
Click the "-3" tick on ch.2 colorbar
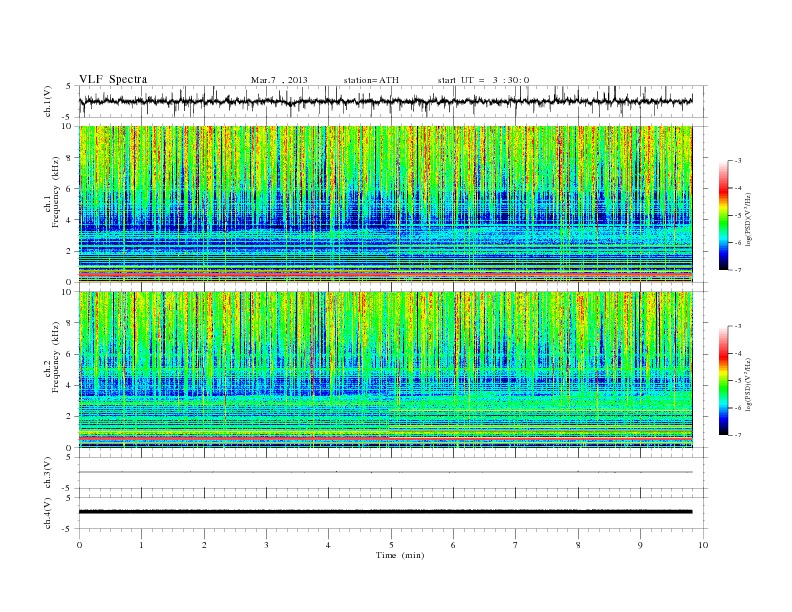tap(738, 326)
